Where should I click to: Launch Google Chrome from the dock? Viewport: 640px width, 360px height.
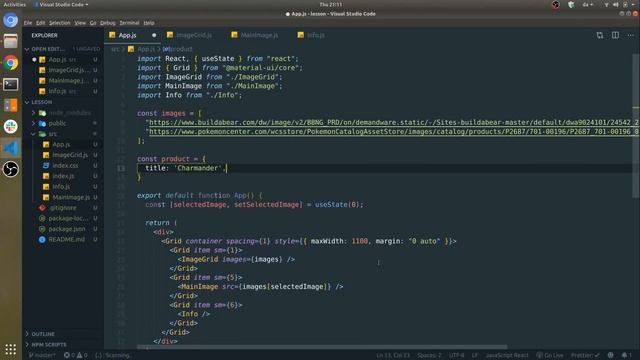pos(11,63)
